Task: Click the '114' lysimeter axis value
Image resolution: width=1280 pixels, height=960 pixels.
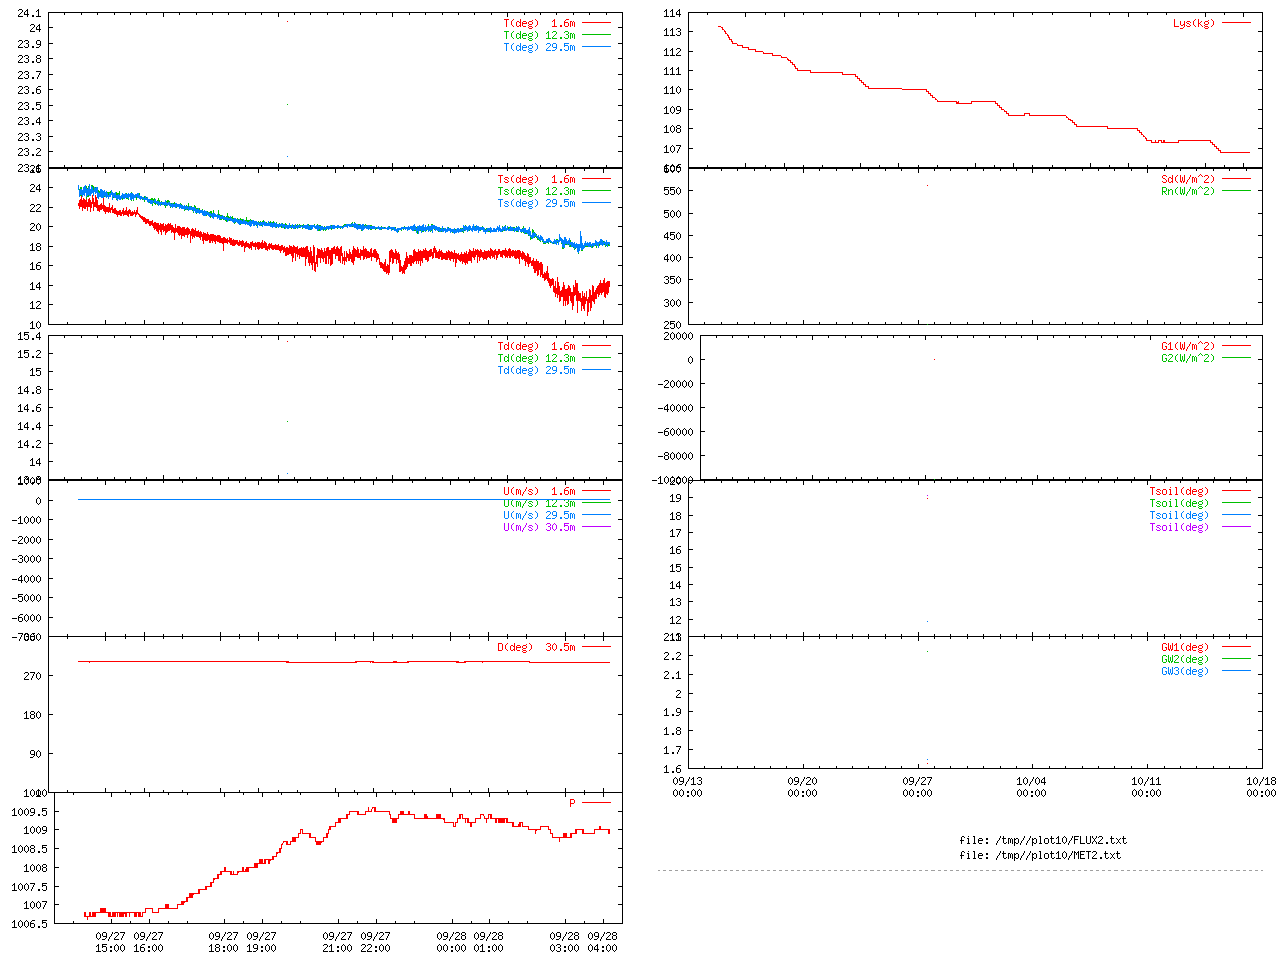Action: tap(672, 13)
